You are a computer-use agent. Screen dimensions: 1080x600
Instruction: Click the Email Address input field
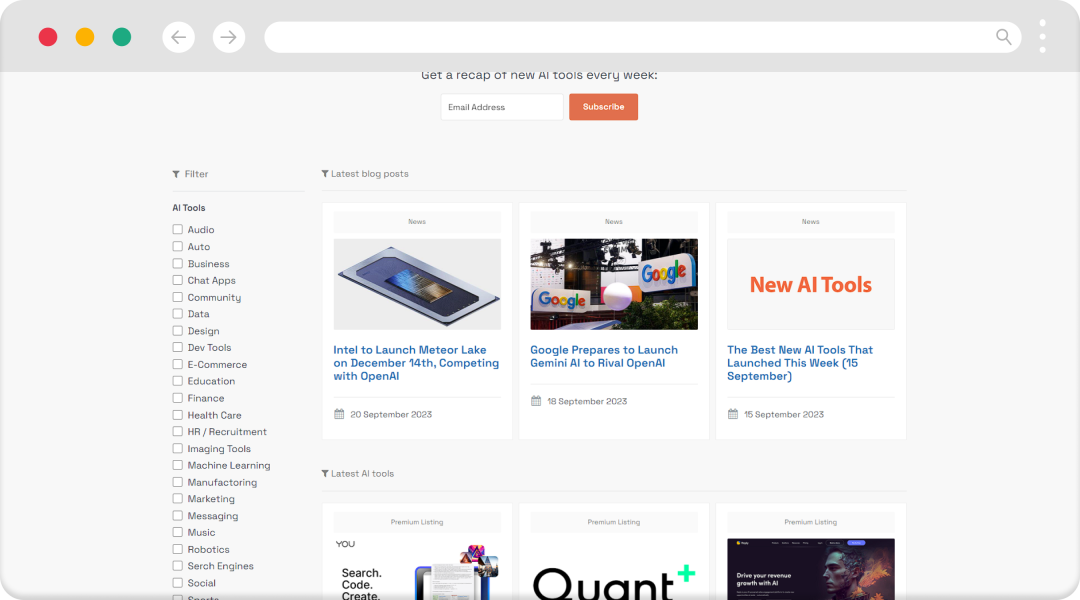(502, 107)
